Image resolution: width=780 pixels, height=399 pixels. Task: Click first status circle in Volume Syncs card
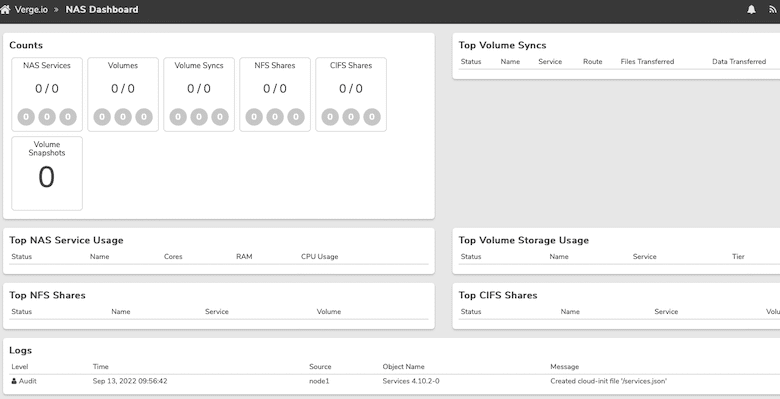[178, 117]
